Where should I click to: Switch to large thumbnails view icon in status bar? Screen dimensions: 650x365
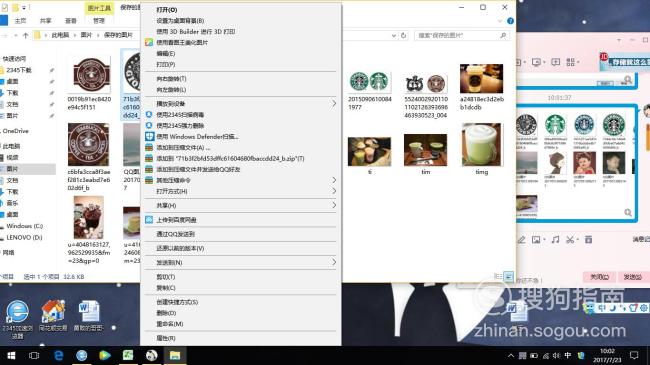coord(508,276)
